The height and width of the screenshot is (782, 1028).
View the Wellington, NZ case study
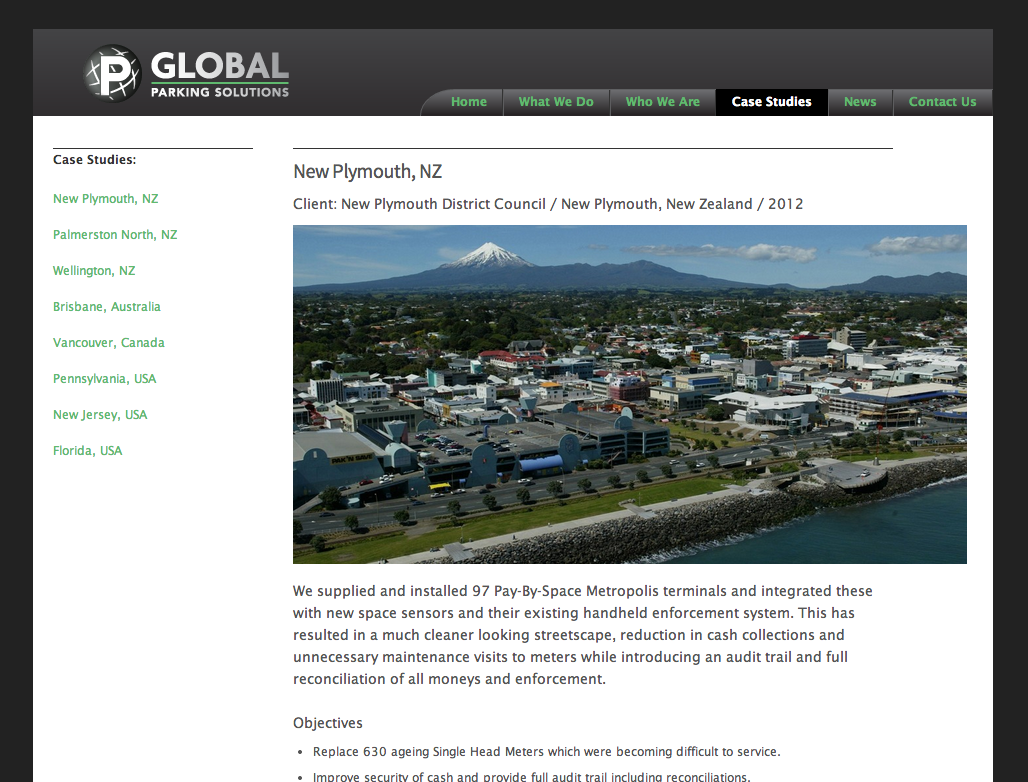[x=94, y=270]
